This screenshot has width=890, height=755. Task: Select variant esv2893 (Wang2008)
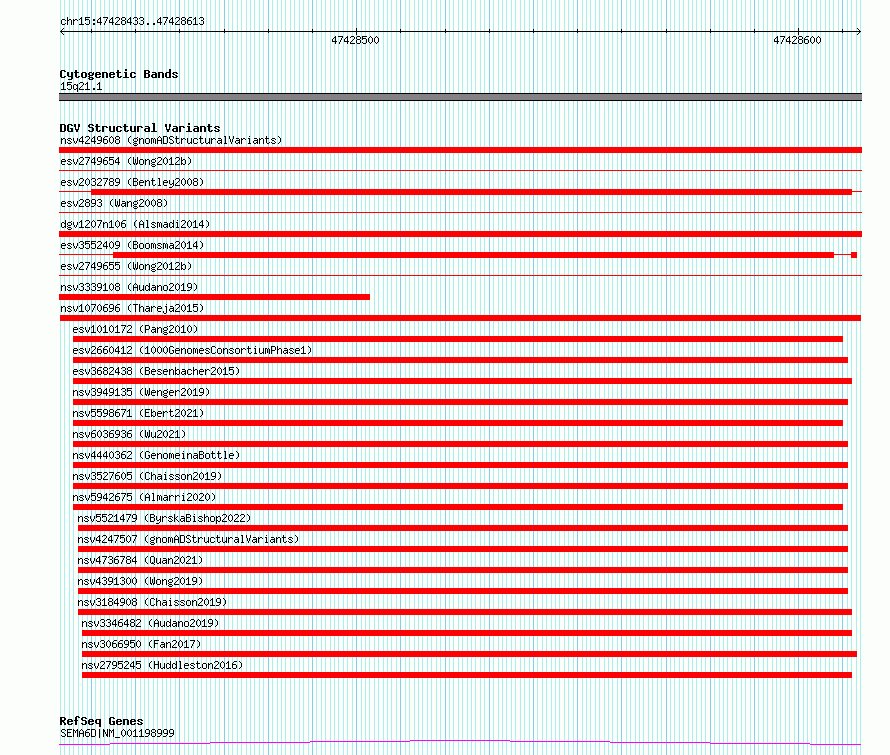tap(114, 203)
